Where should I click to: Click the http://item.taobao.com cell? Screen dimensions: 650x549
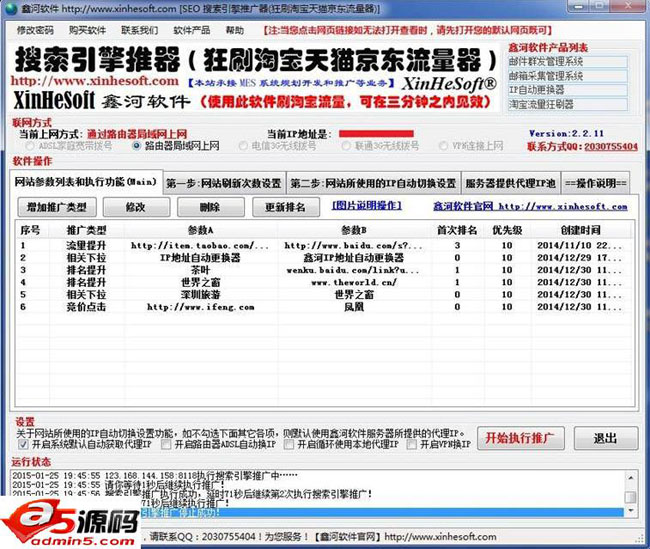(200, 245)
